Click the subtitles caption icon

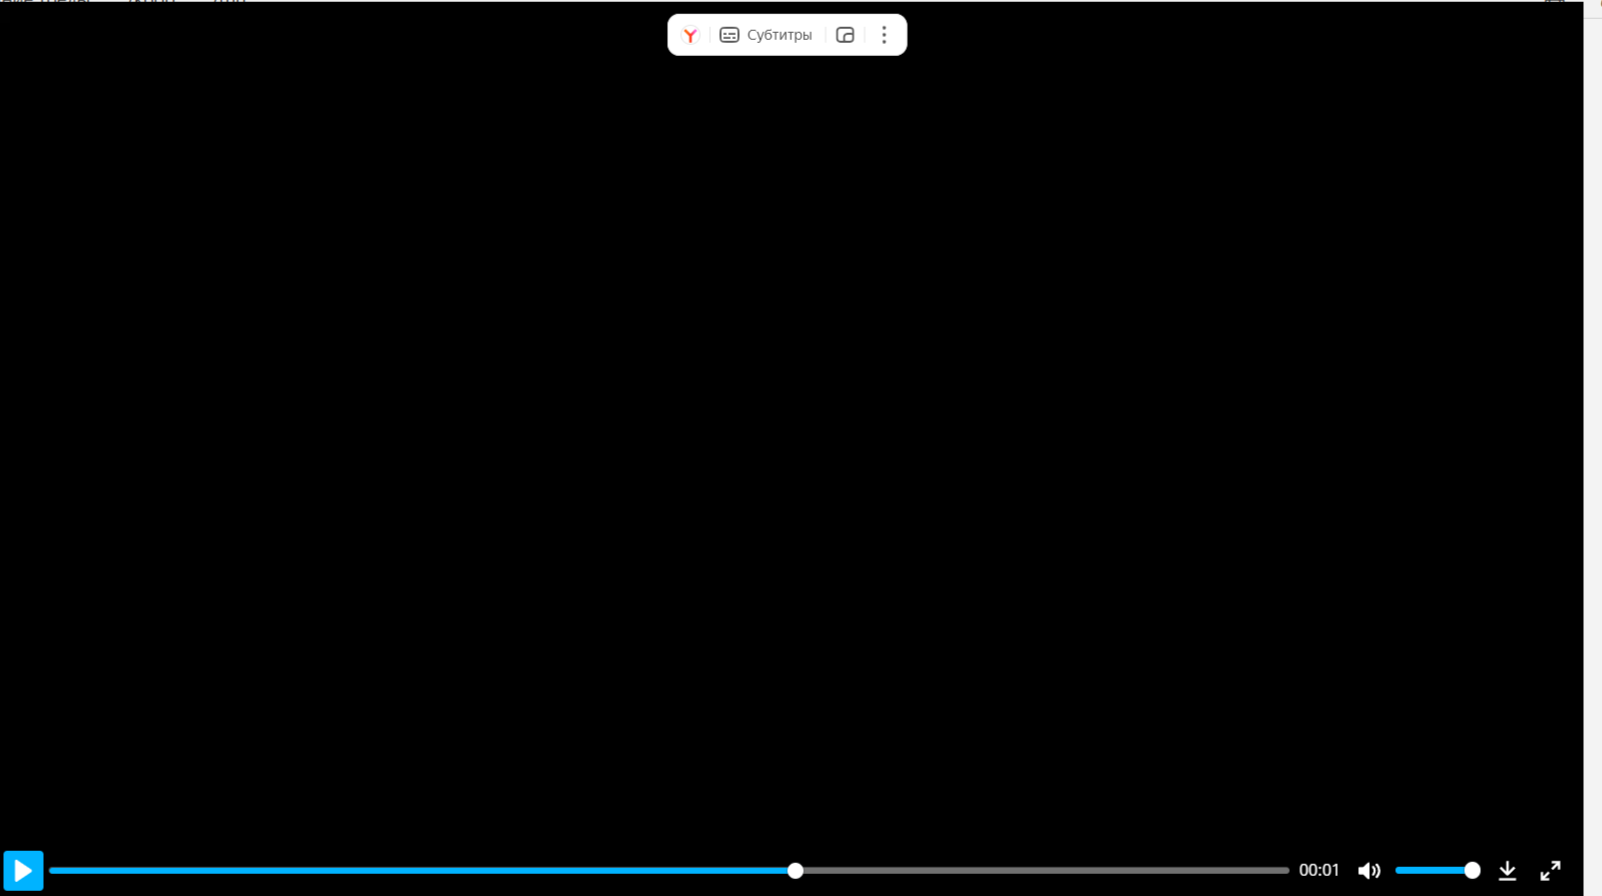pos(729,35)
